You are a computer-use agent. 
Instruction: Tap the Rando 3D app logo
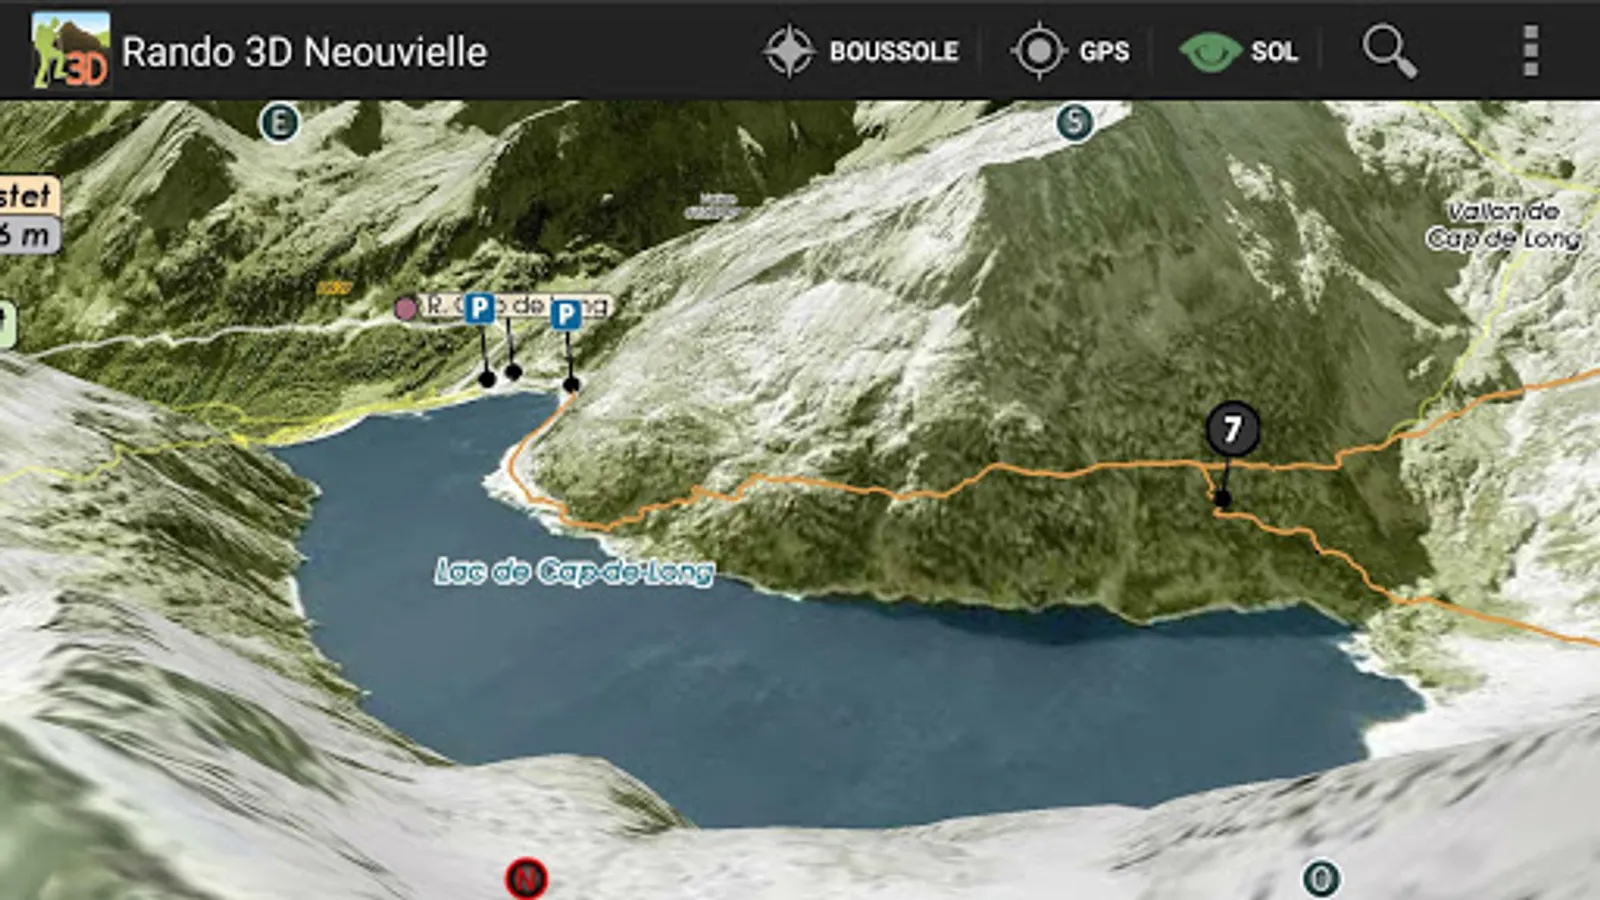[x=70, y=50]
